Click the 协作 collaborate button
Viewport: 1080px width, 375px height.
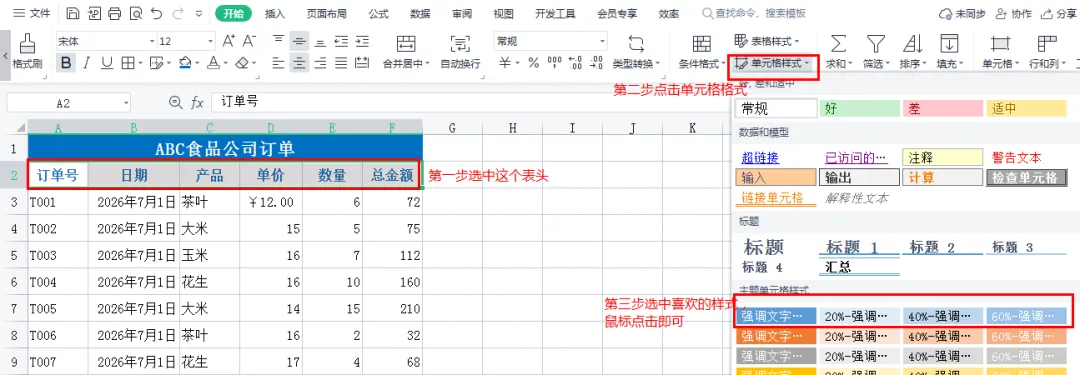[x=1012, y=13]
